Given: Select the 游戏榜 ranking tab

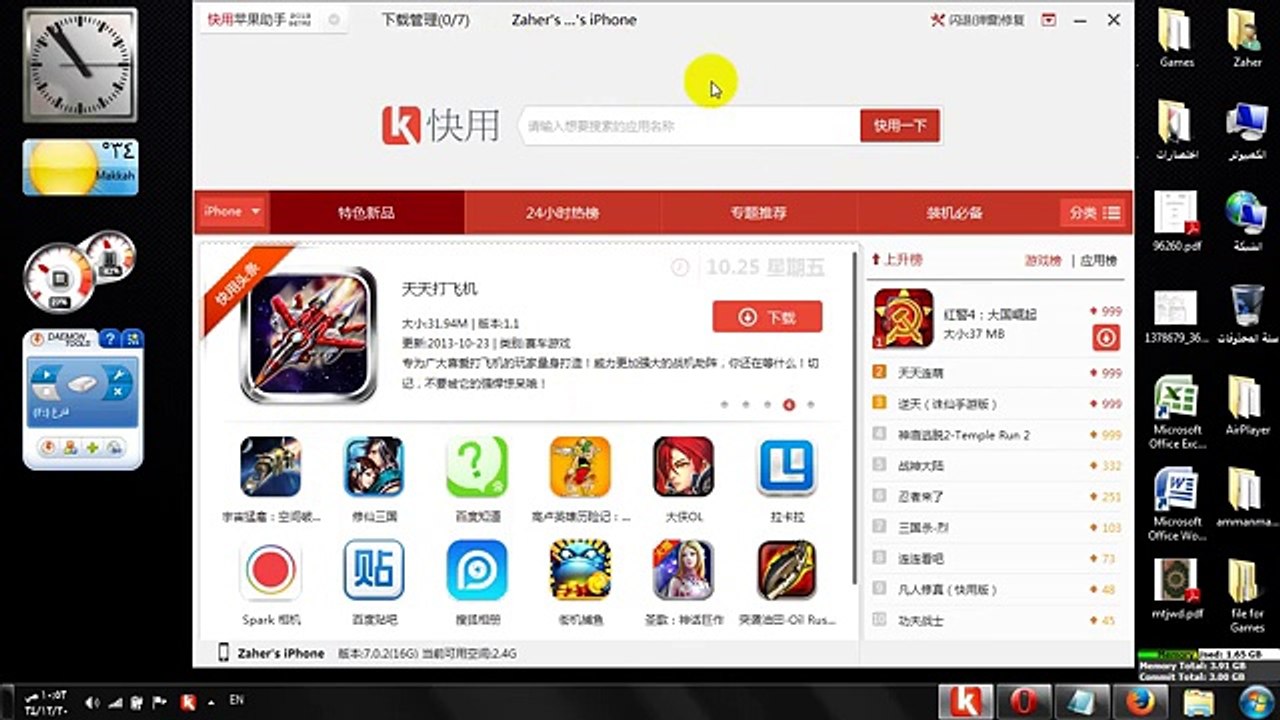Looking at the screenshot, I should (1042, 260).
